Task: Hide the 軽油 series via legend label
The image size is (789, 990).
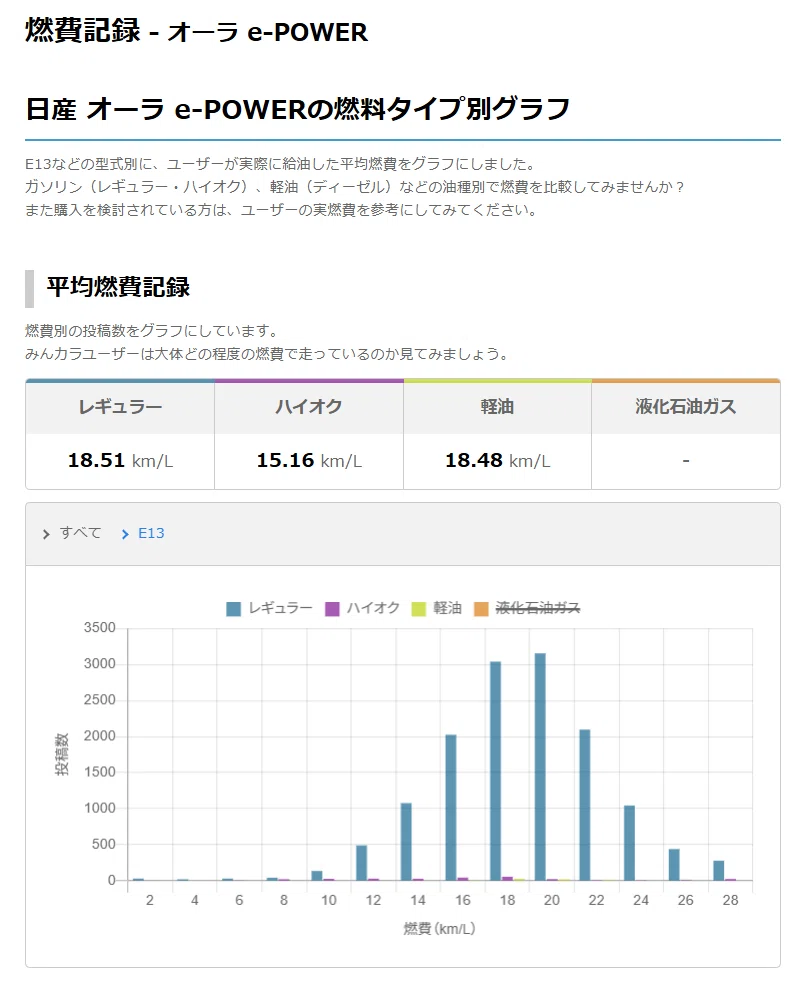Action: coord(448,608)
